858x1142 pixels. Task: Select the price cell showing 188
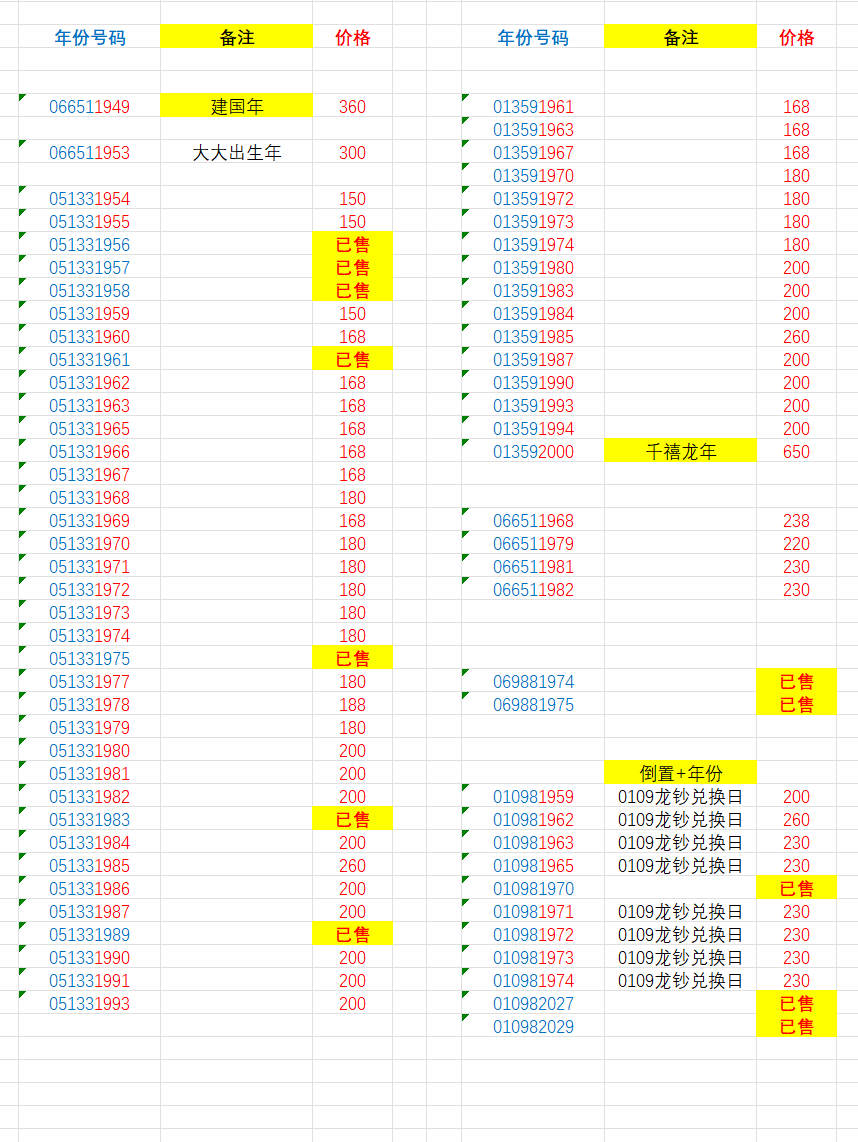(352, 705)
